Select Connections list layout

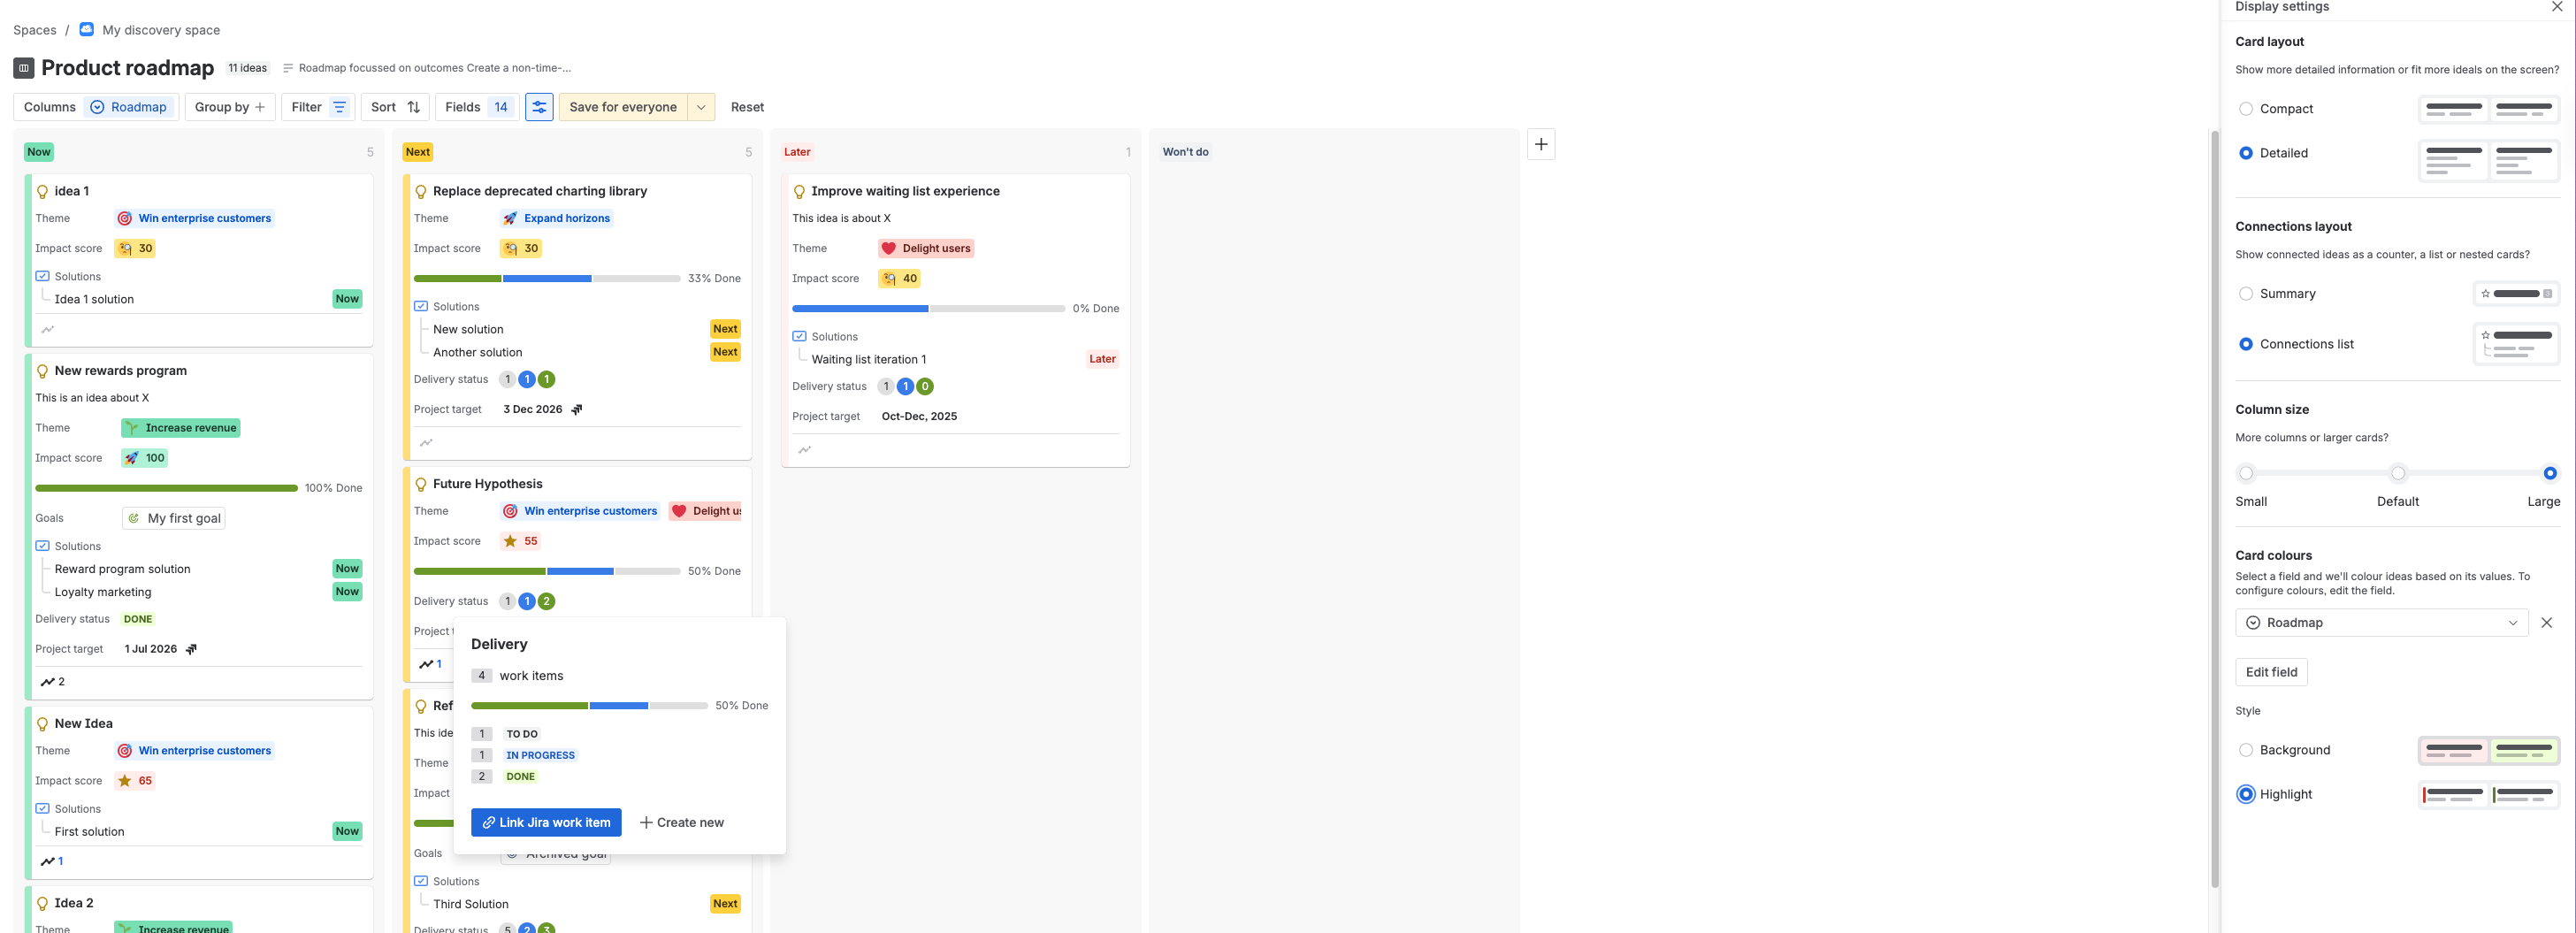tap(2246, 344)
